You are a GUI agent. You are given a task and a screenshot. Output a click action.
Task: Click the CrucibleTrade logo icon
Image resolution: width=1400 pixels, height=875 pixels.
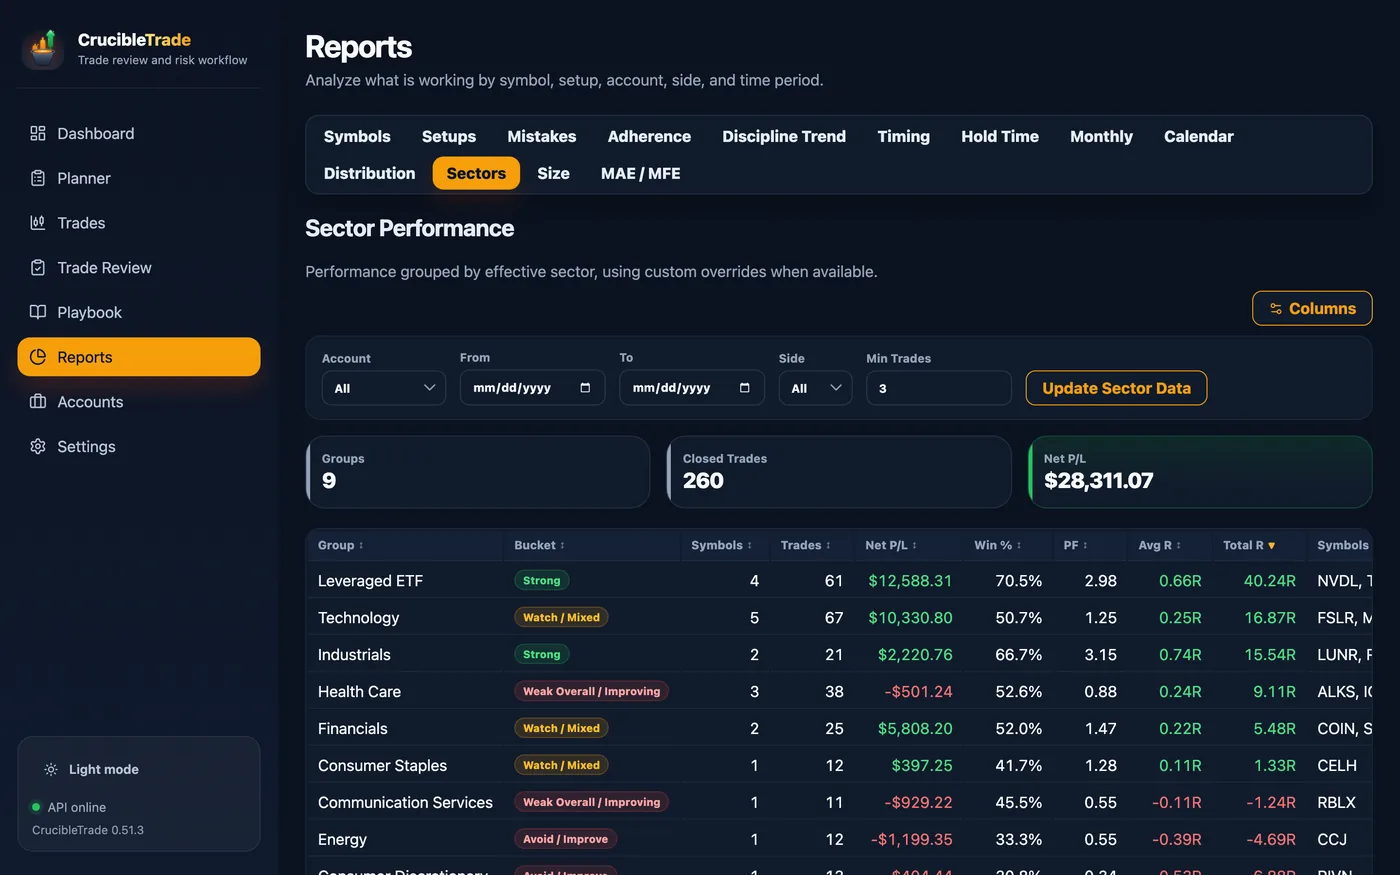click(43, 49)
